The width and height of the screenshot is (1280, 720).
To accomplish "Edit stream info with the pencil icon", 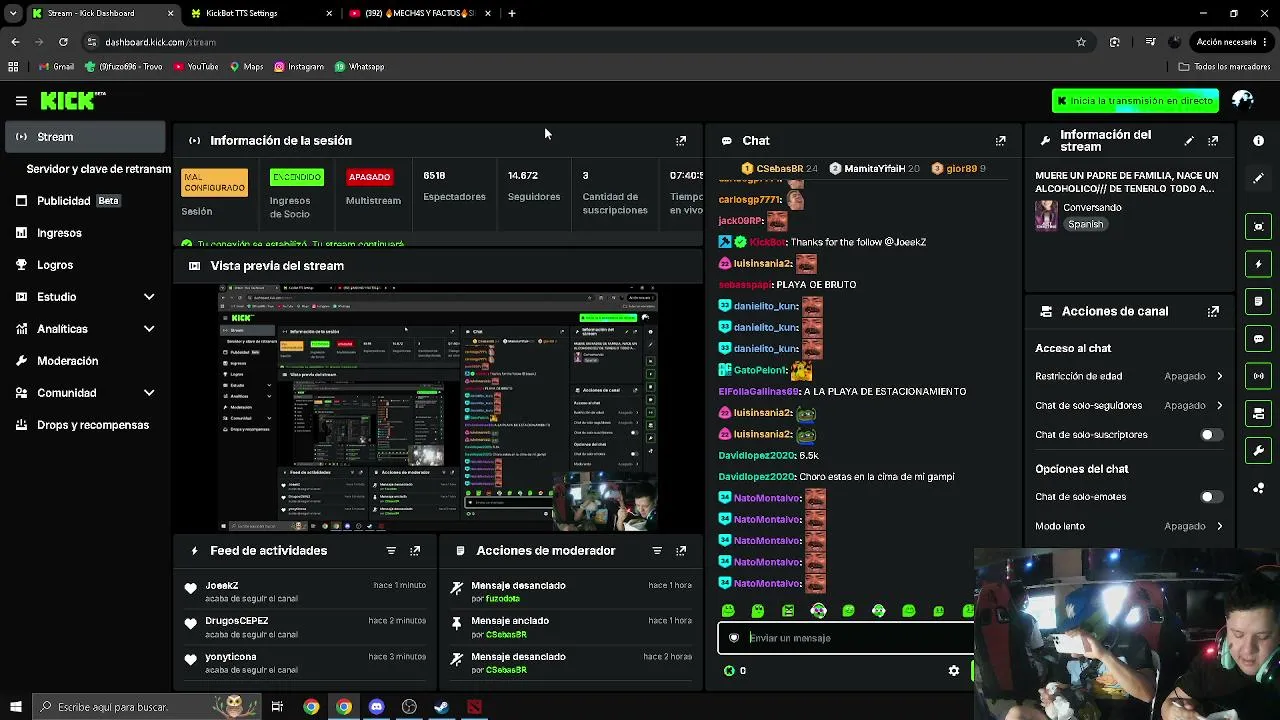I will [x=1189, y=141].
